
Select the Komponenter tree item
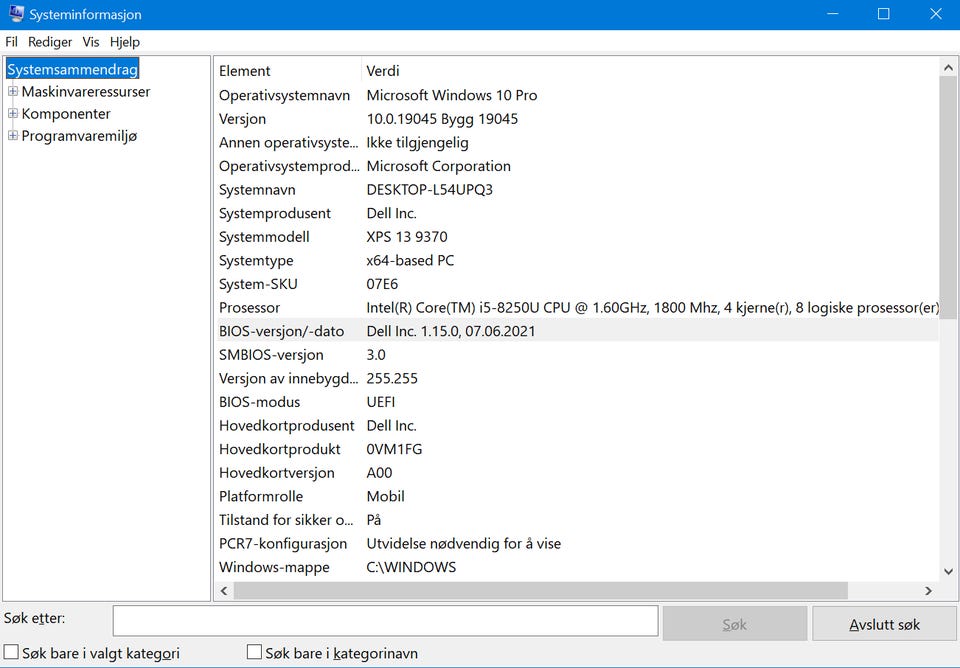(x=66, y=113)
